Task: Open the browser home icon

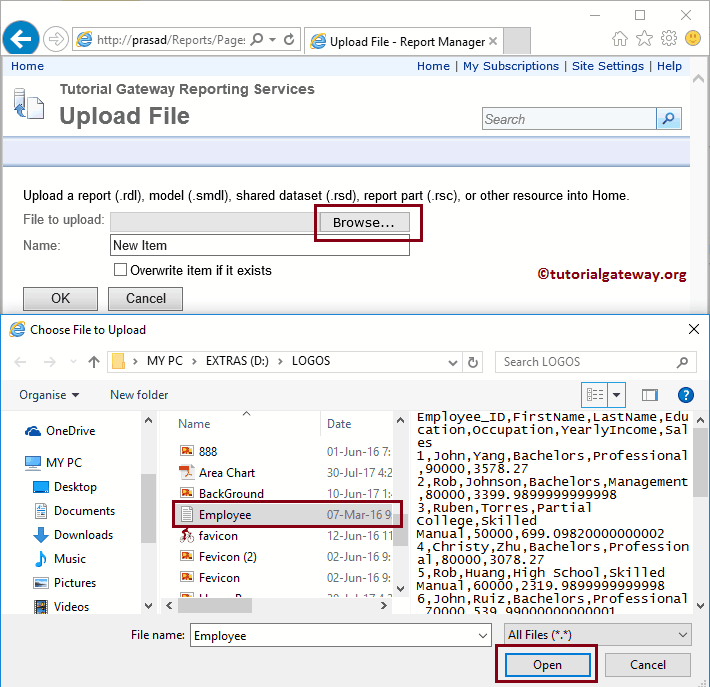Action: point(620,38)
